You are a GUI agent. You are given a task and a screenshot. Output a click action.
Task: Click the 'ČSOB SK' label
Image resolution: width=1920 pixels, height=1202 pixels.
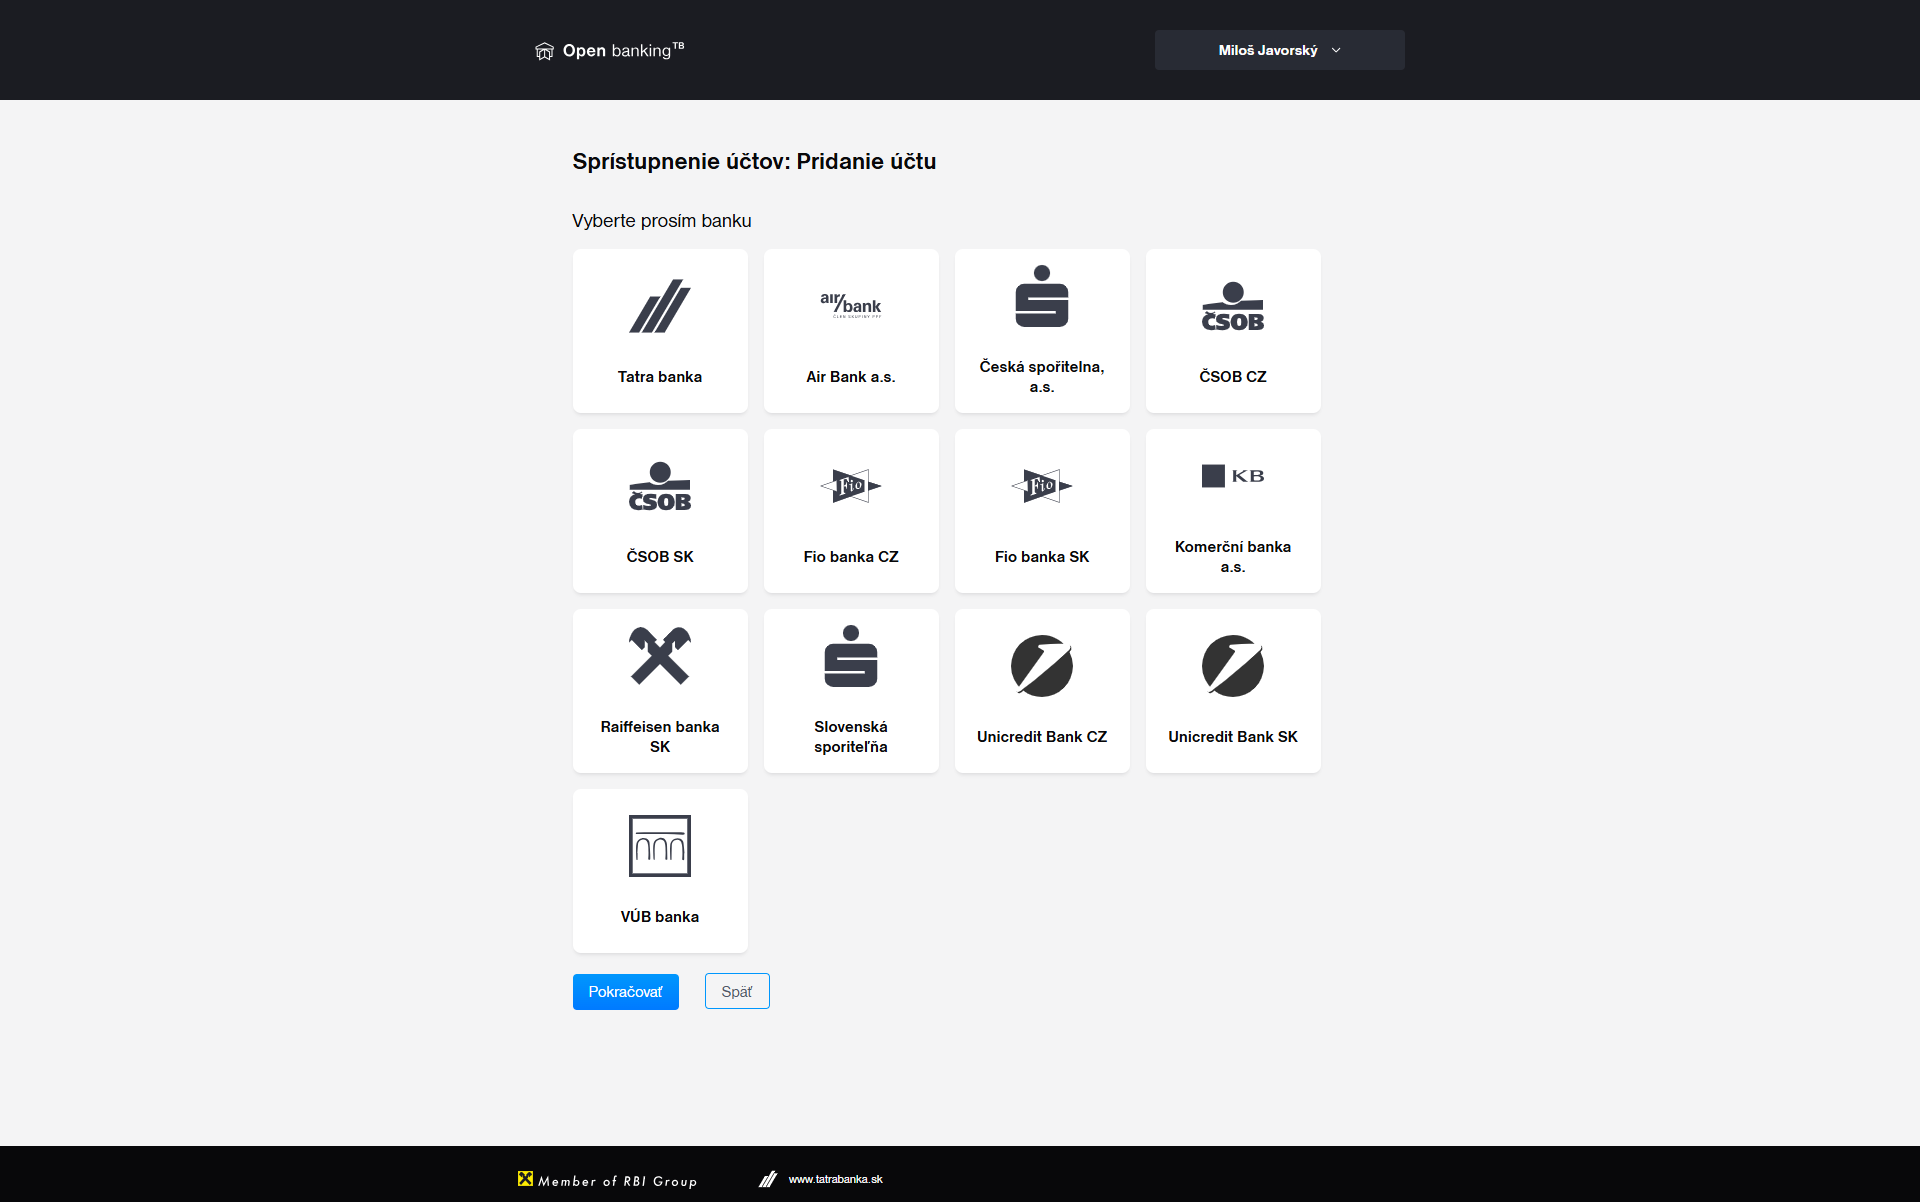click(660, 557)
